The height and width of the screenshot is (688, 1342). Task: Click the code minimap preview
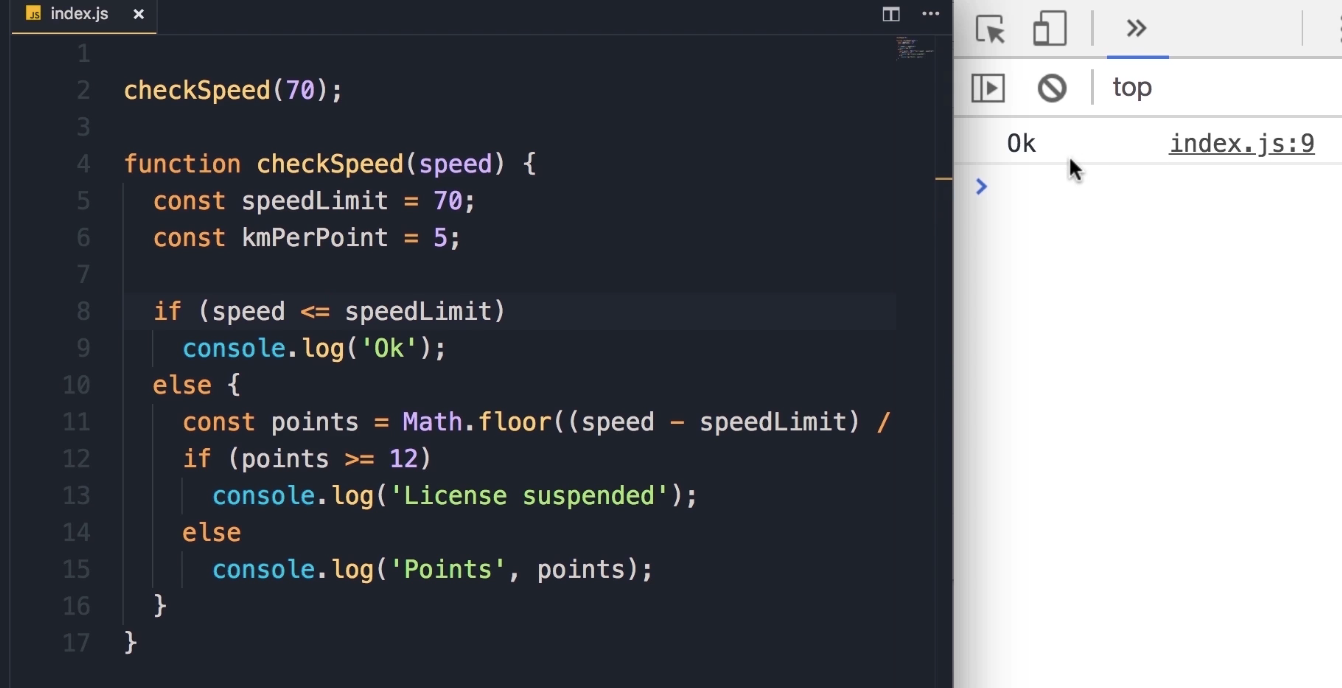click(914, 48)
